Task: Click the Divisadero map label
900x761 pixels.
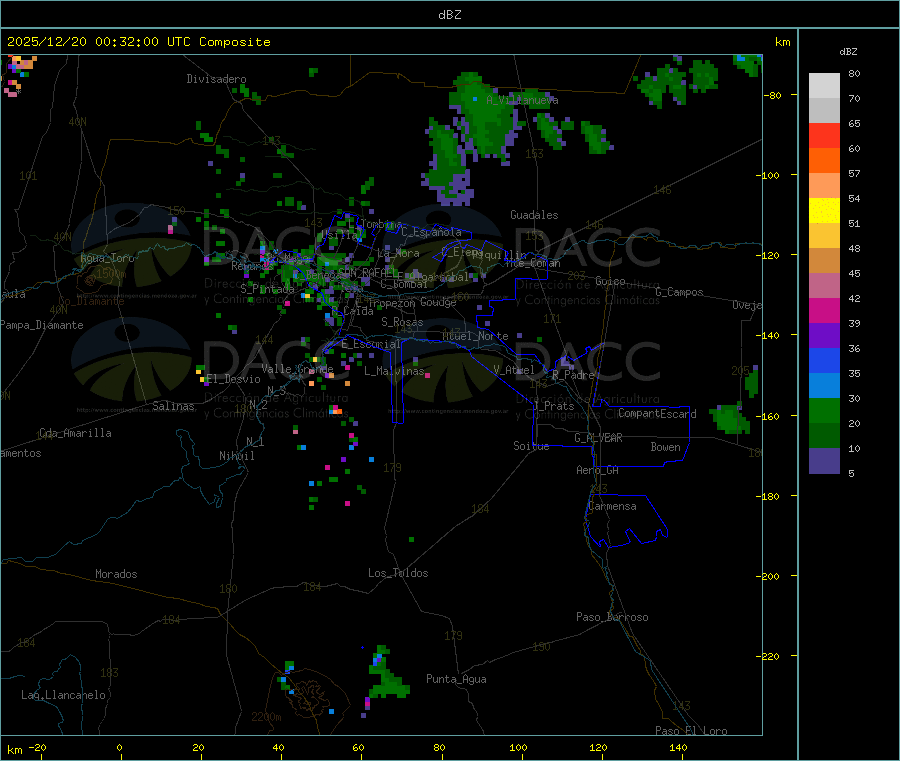Action: pos(216,79)
